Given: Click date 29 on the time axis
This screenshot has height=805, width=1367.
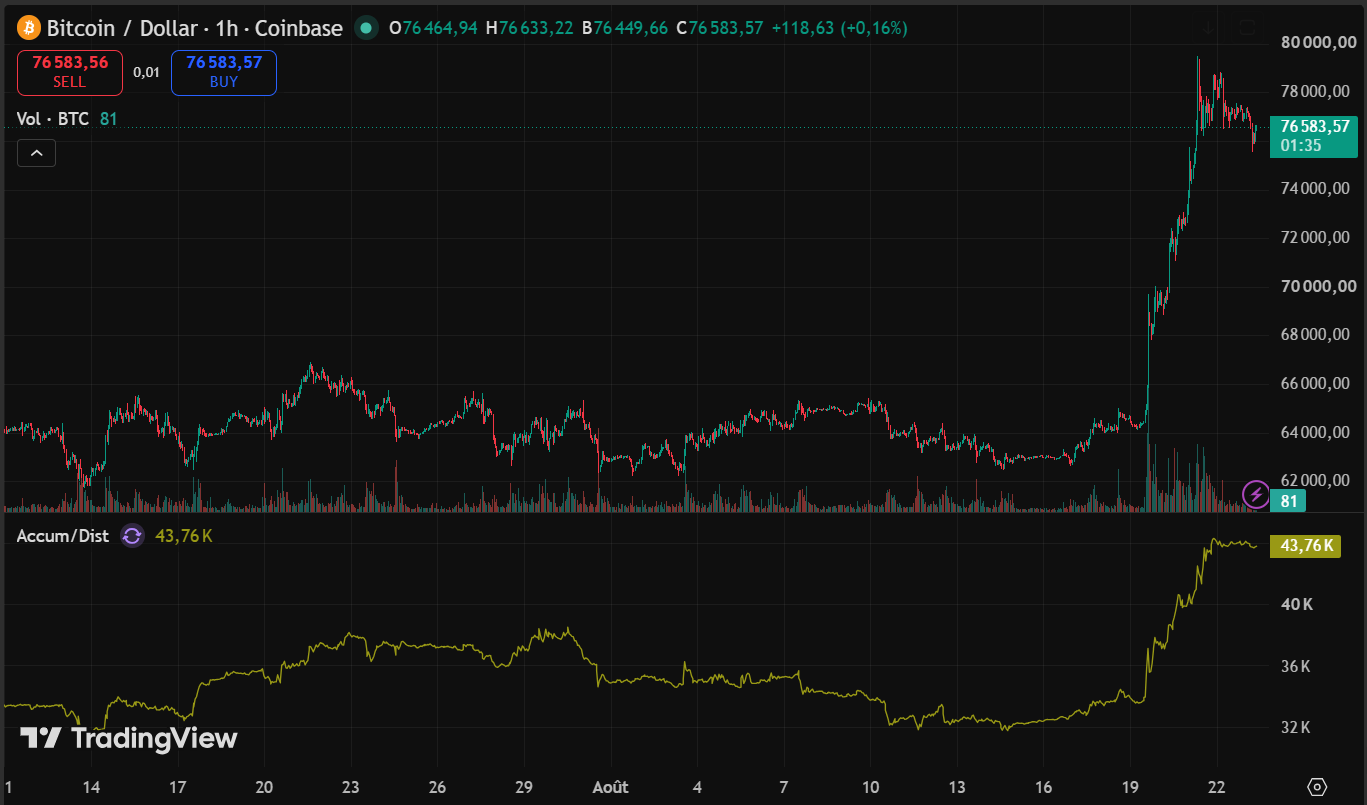Looking at the screenshot, I should click(x=524, y=787).
